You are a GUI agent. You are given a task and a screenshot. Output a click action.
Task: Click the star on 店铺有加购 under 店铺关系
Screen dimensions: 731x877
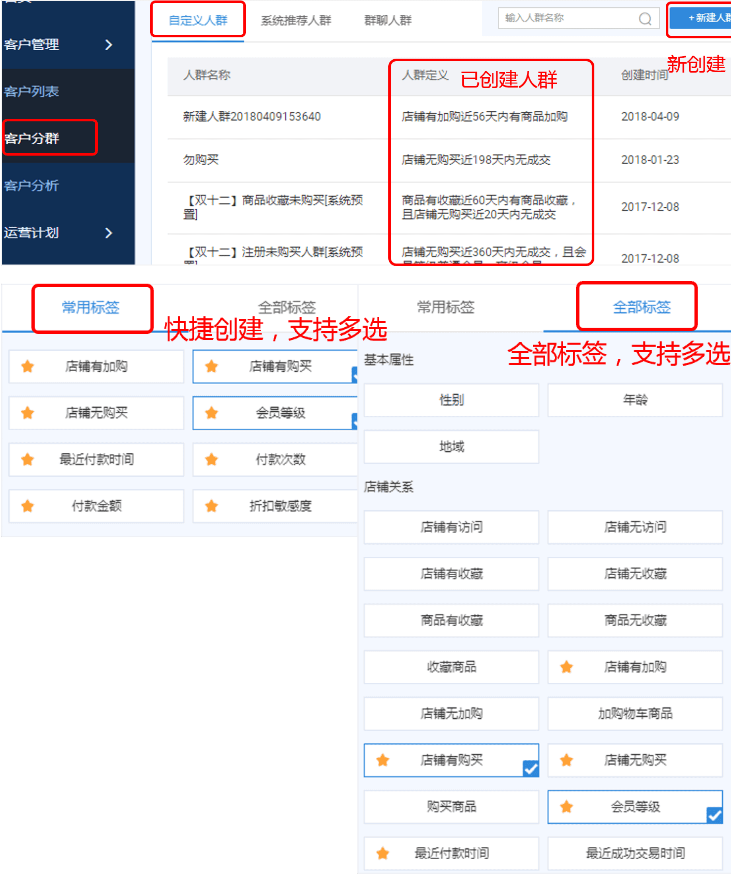click(567, 667)
